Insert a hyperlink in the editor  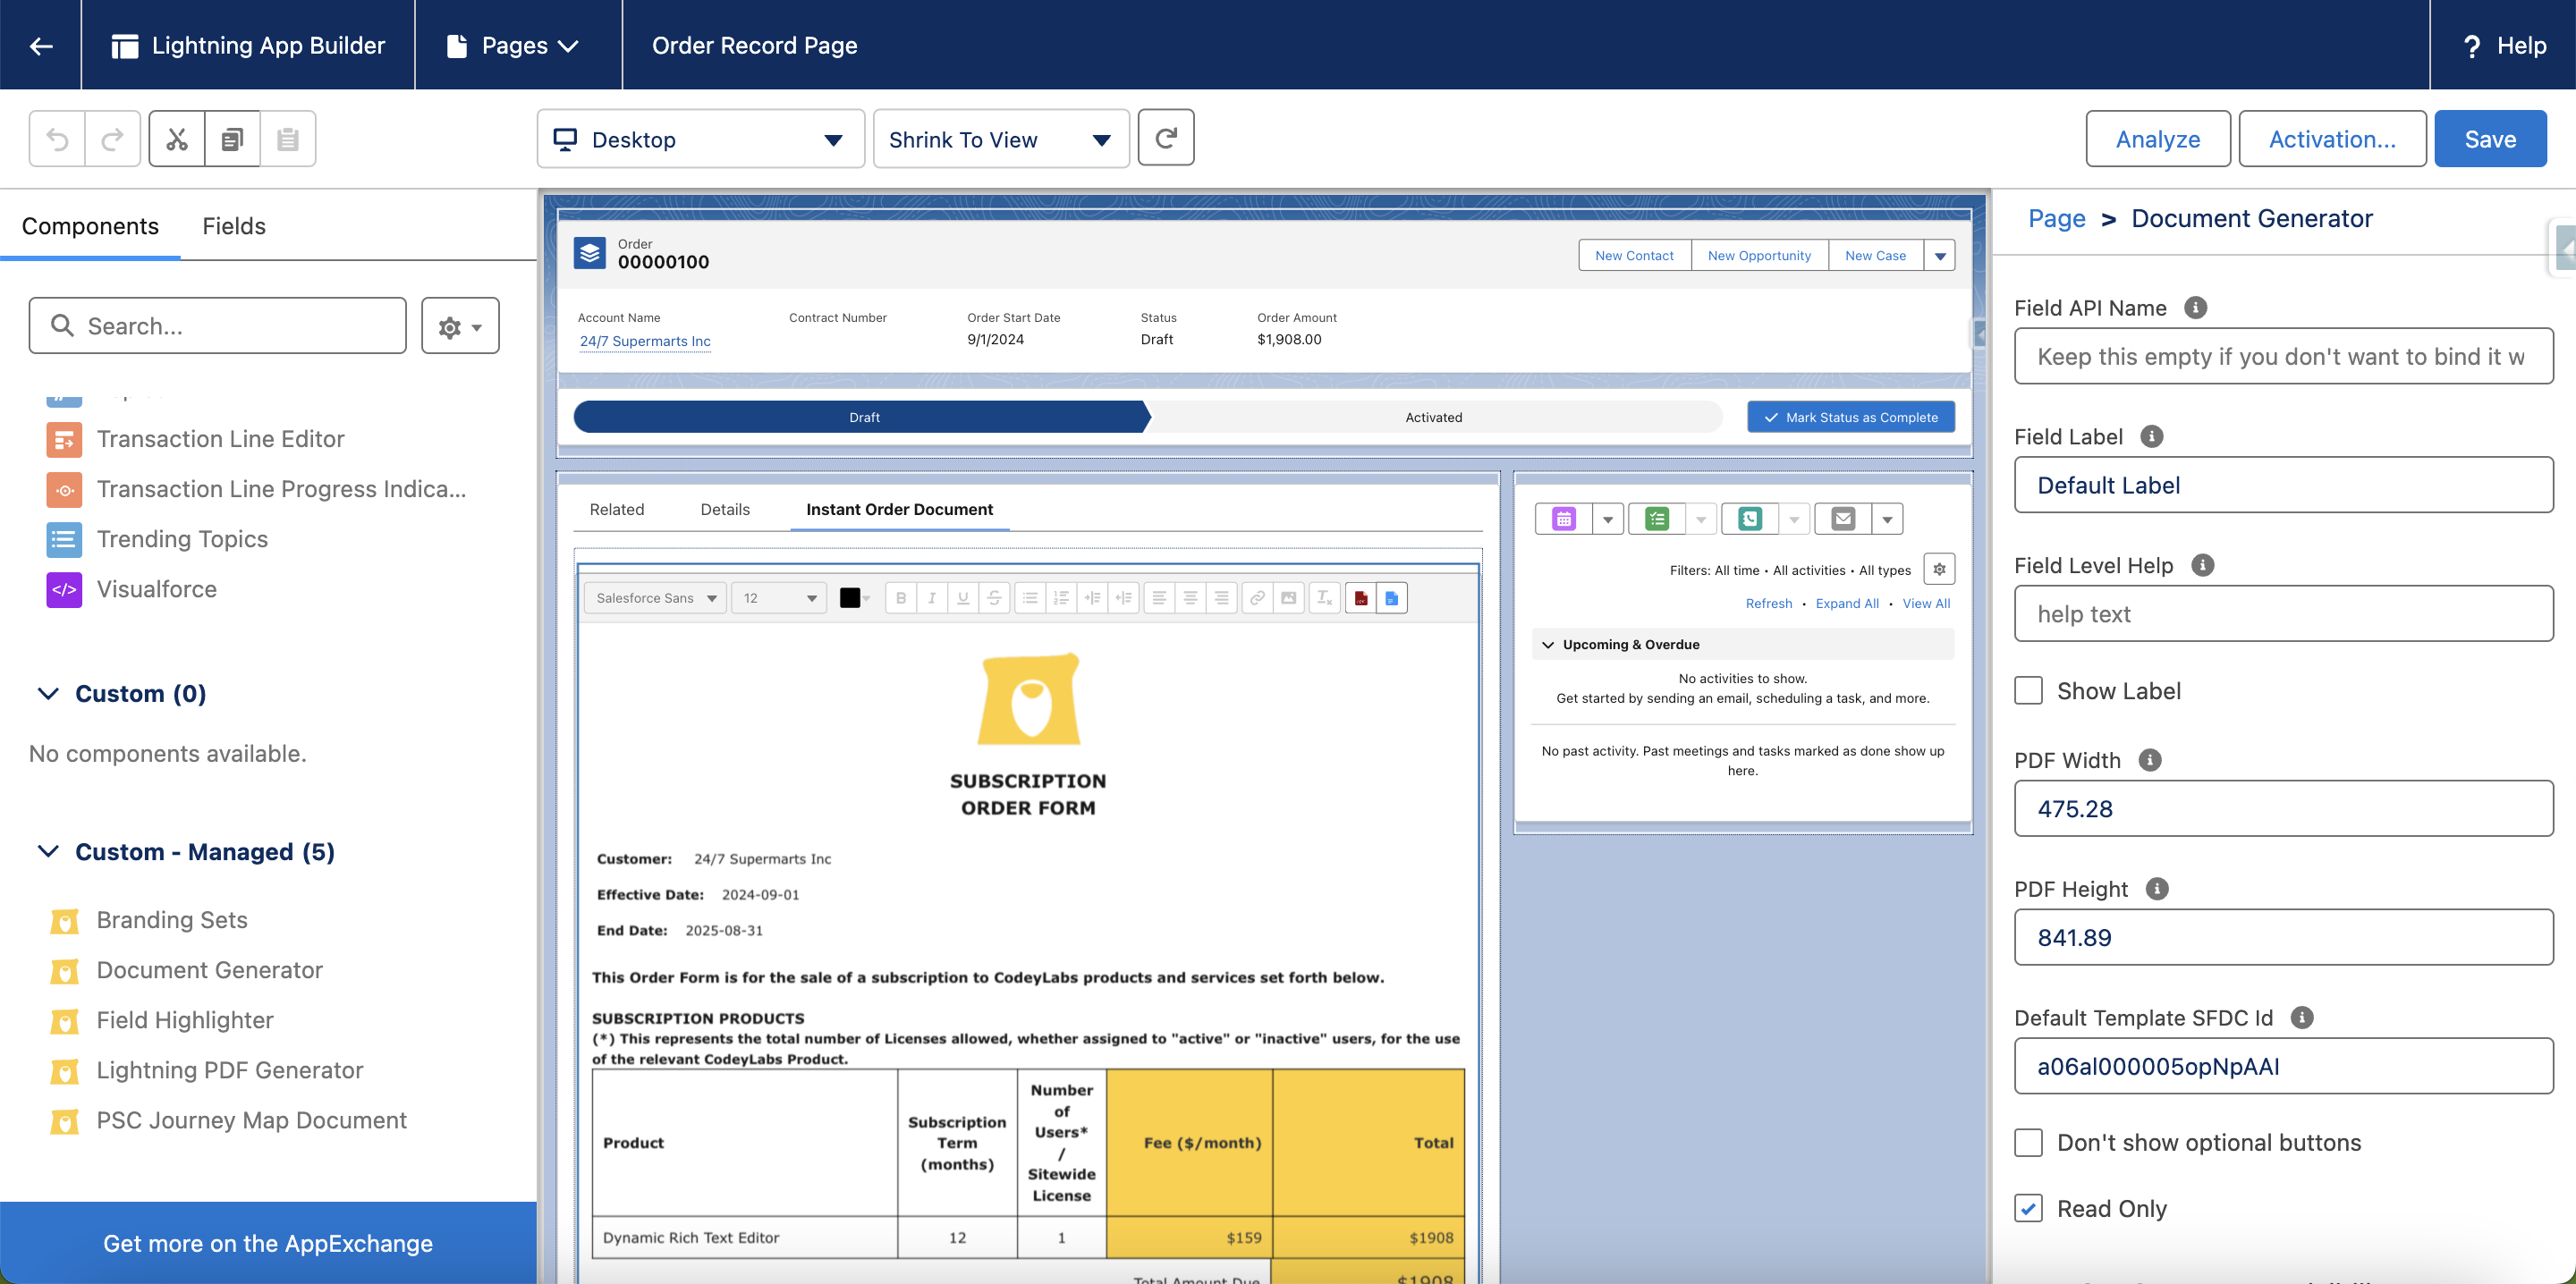click(x=1257, y=598)
